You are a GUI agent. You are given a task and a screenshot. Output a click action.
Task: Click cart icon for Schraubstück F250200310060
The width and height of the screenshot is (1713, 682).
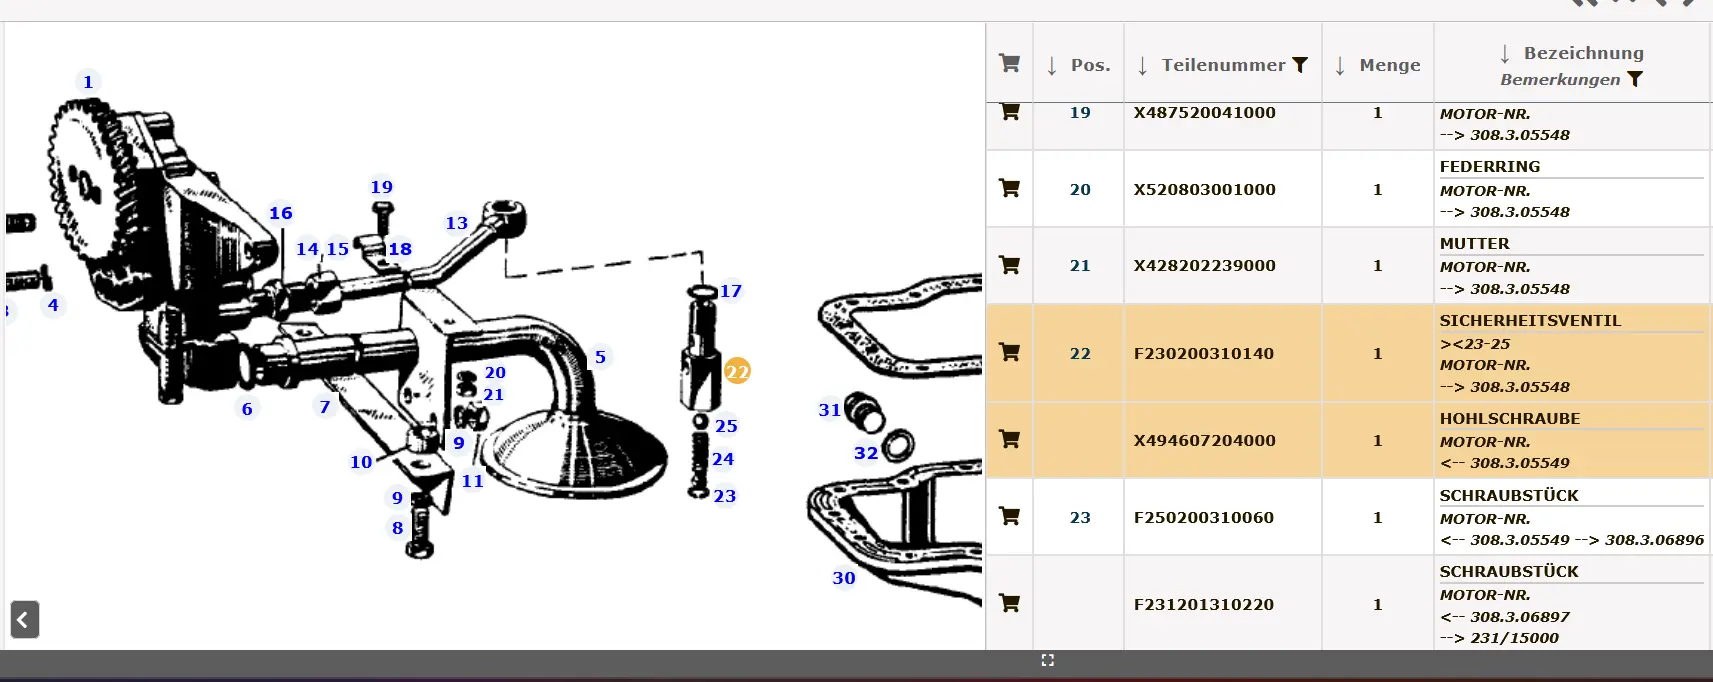coord(1009,516)
